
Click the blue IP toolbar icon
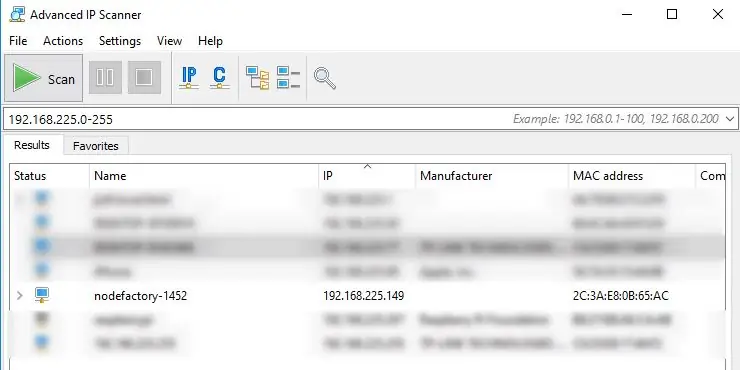tap(189, 78)
